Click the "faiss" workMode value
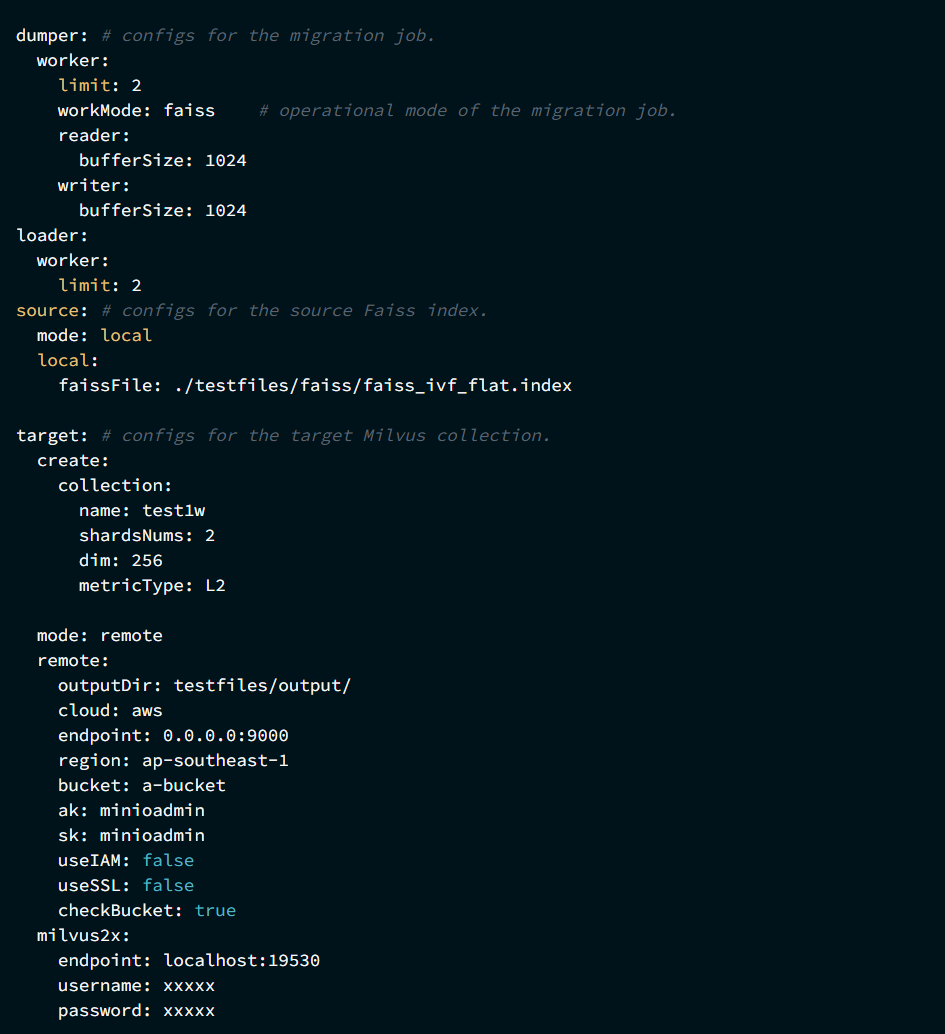Image resolution: width=945 pixels, height=1034 pixels. 189,110
